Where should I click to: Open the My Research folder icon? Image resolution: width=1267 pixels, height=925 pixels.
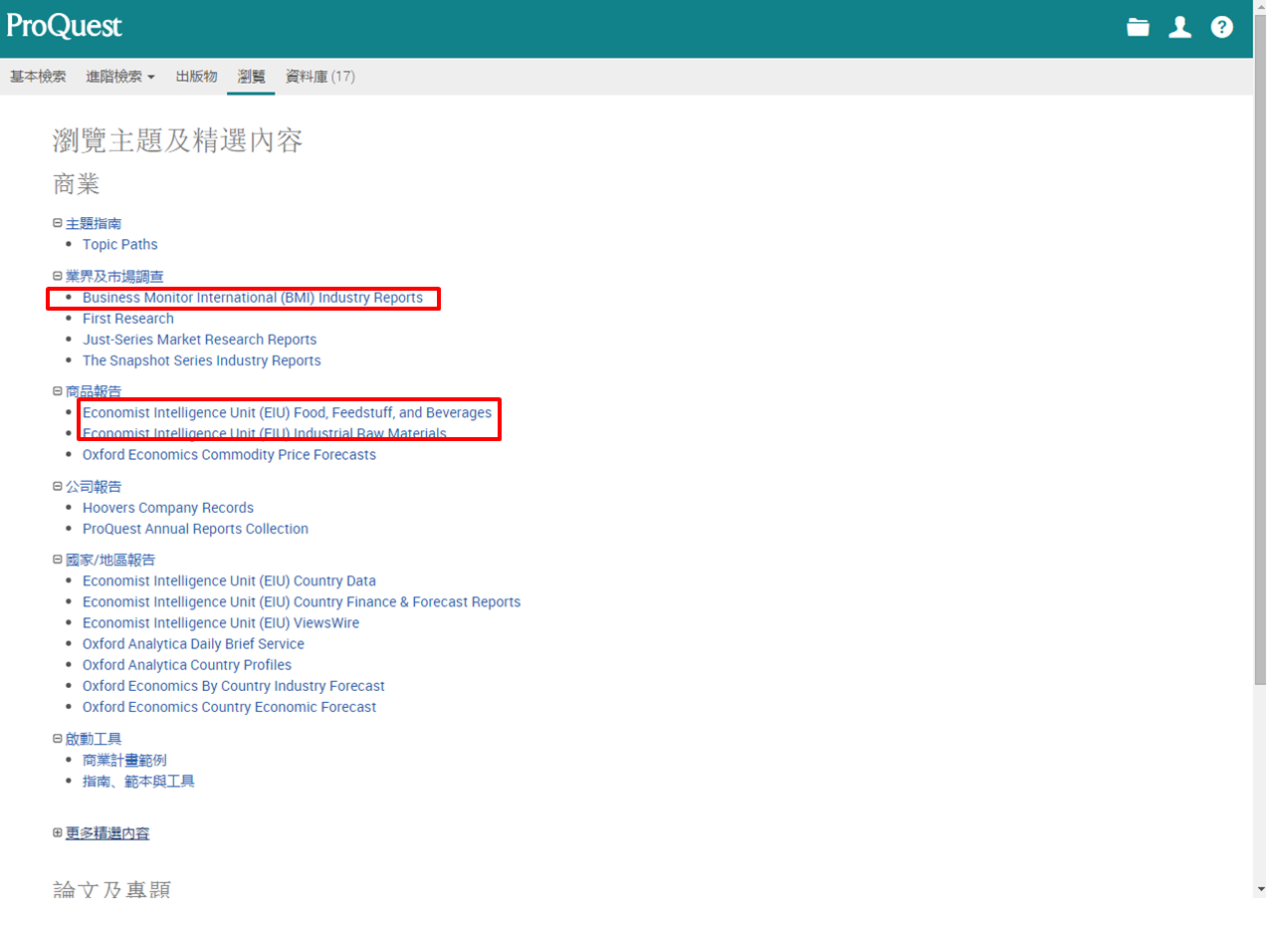point(1138,28)
